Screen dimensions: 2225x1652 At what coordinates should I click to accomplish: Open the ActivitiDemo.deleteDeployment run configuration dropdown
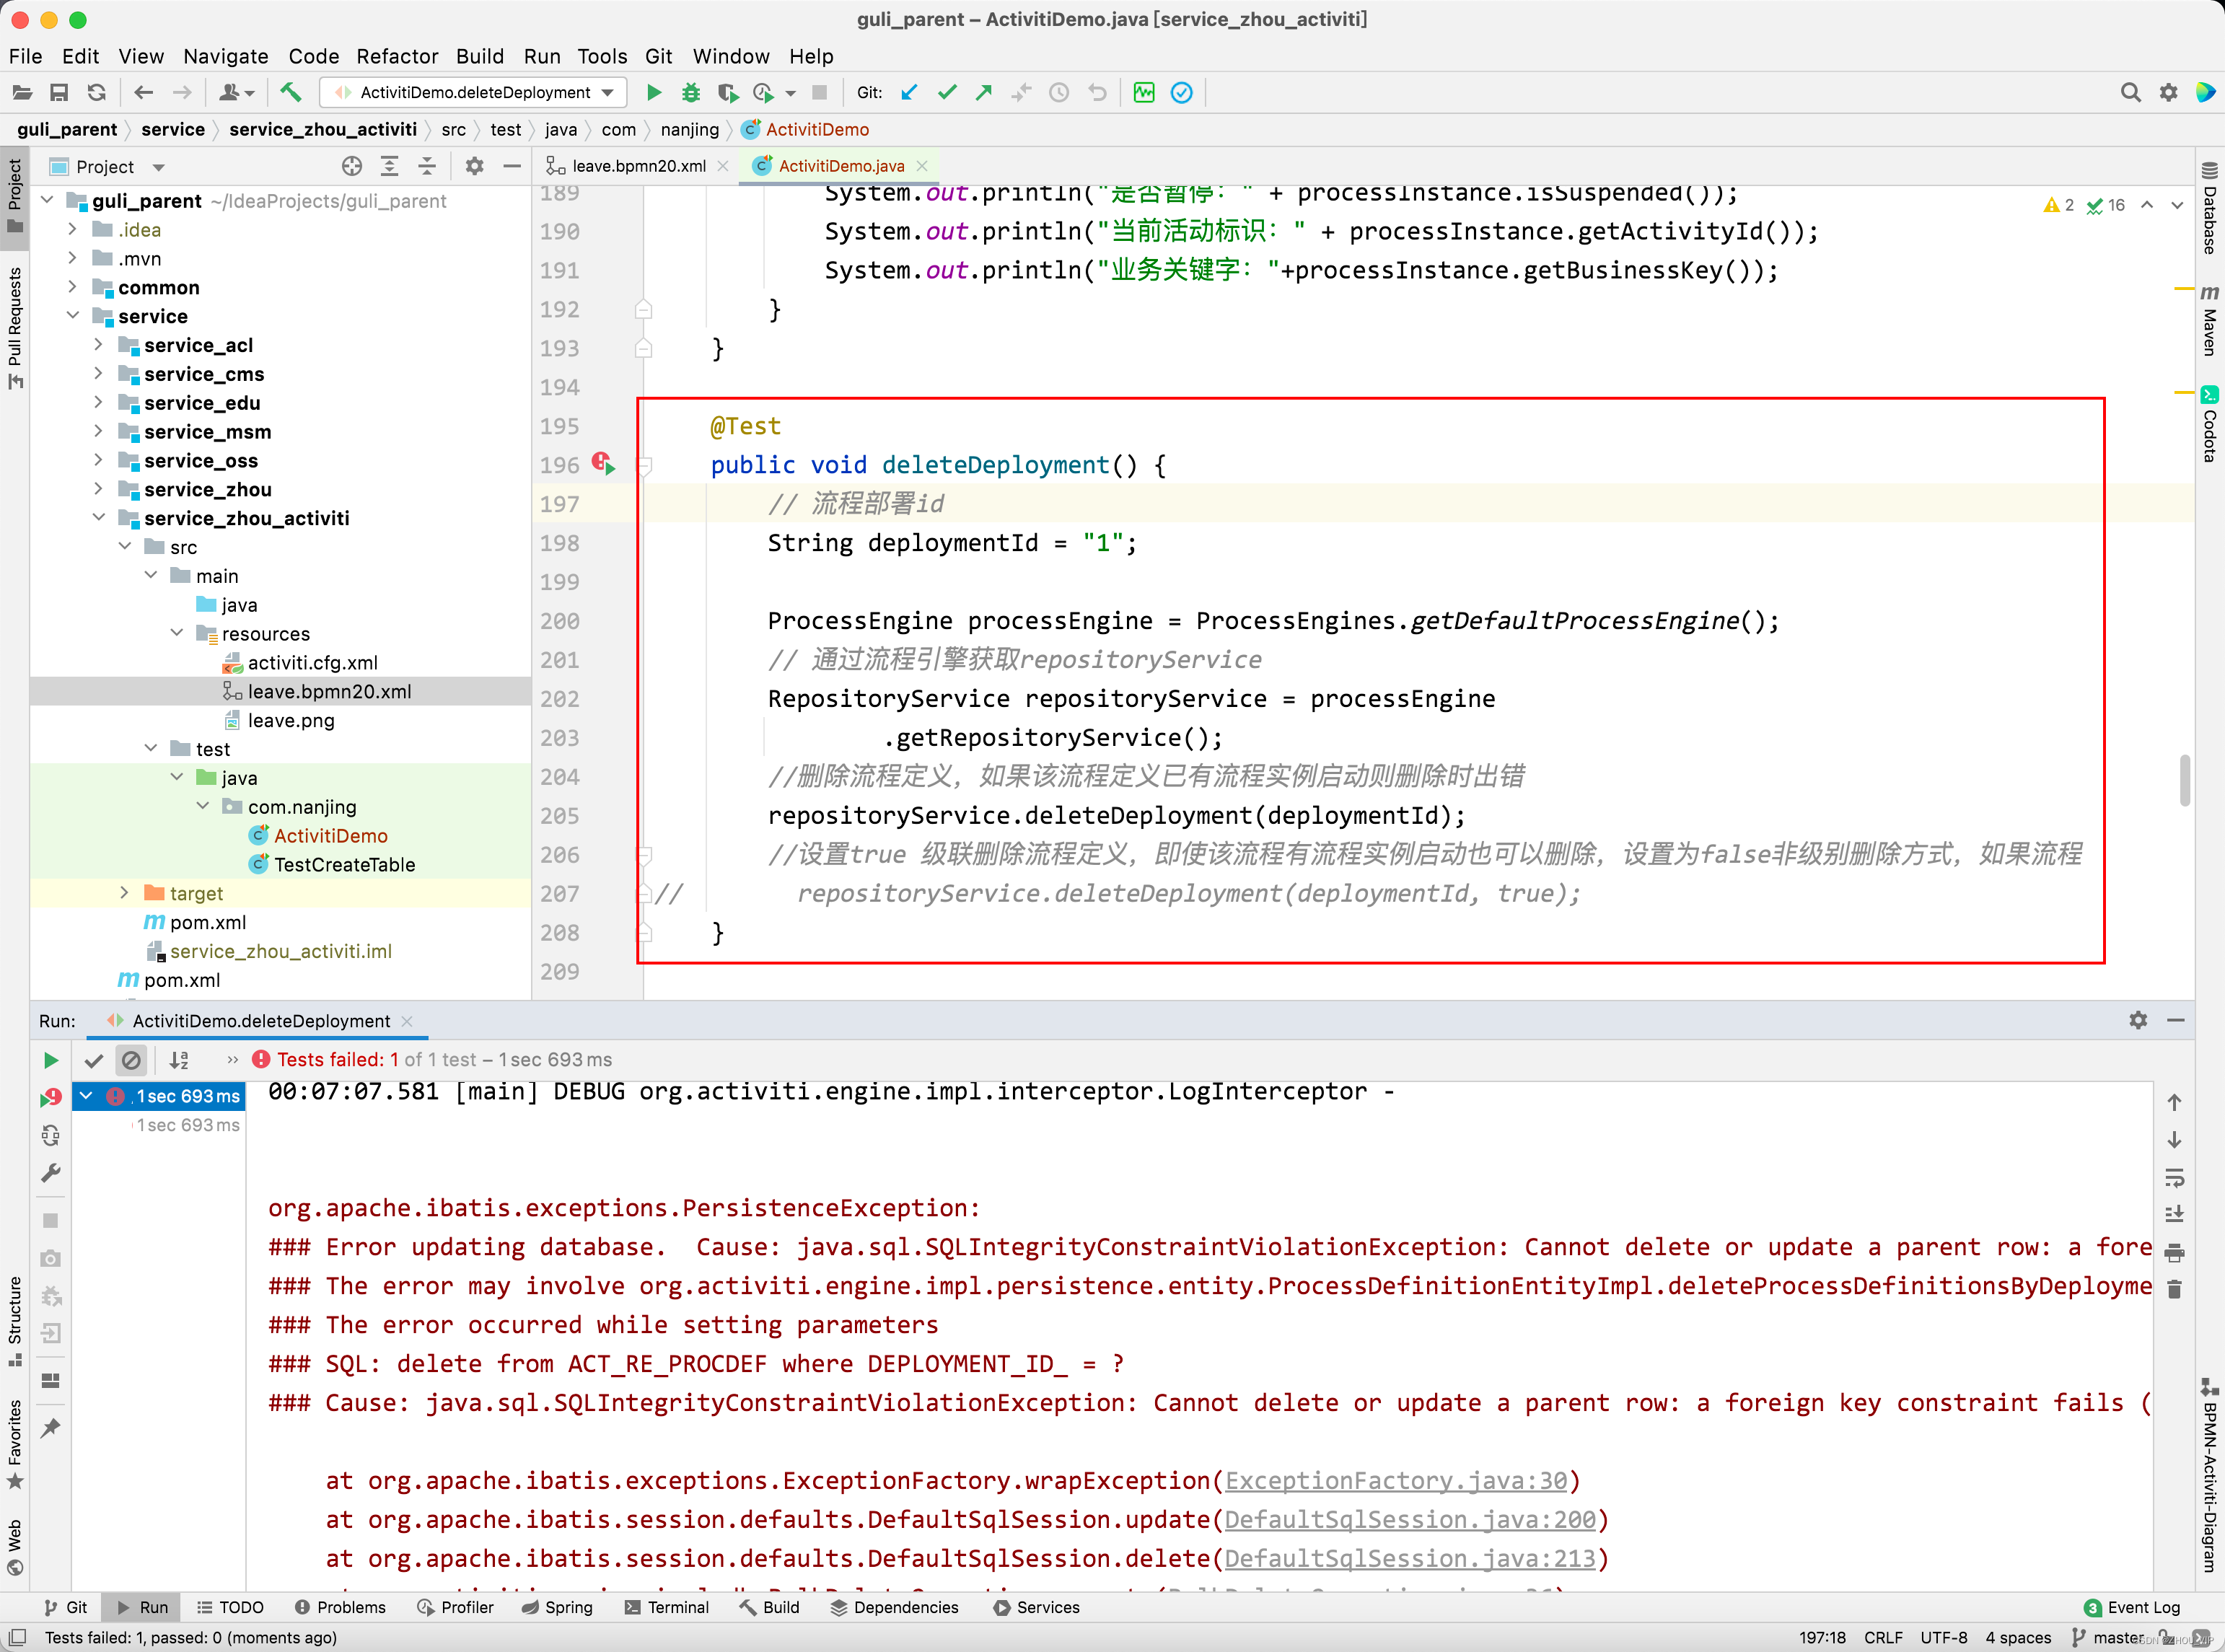(475, 92)
